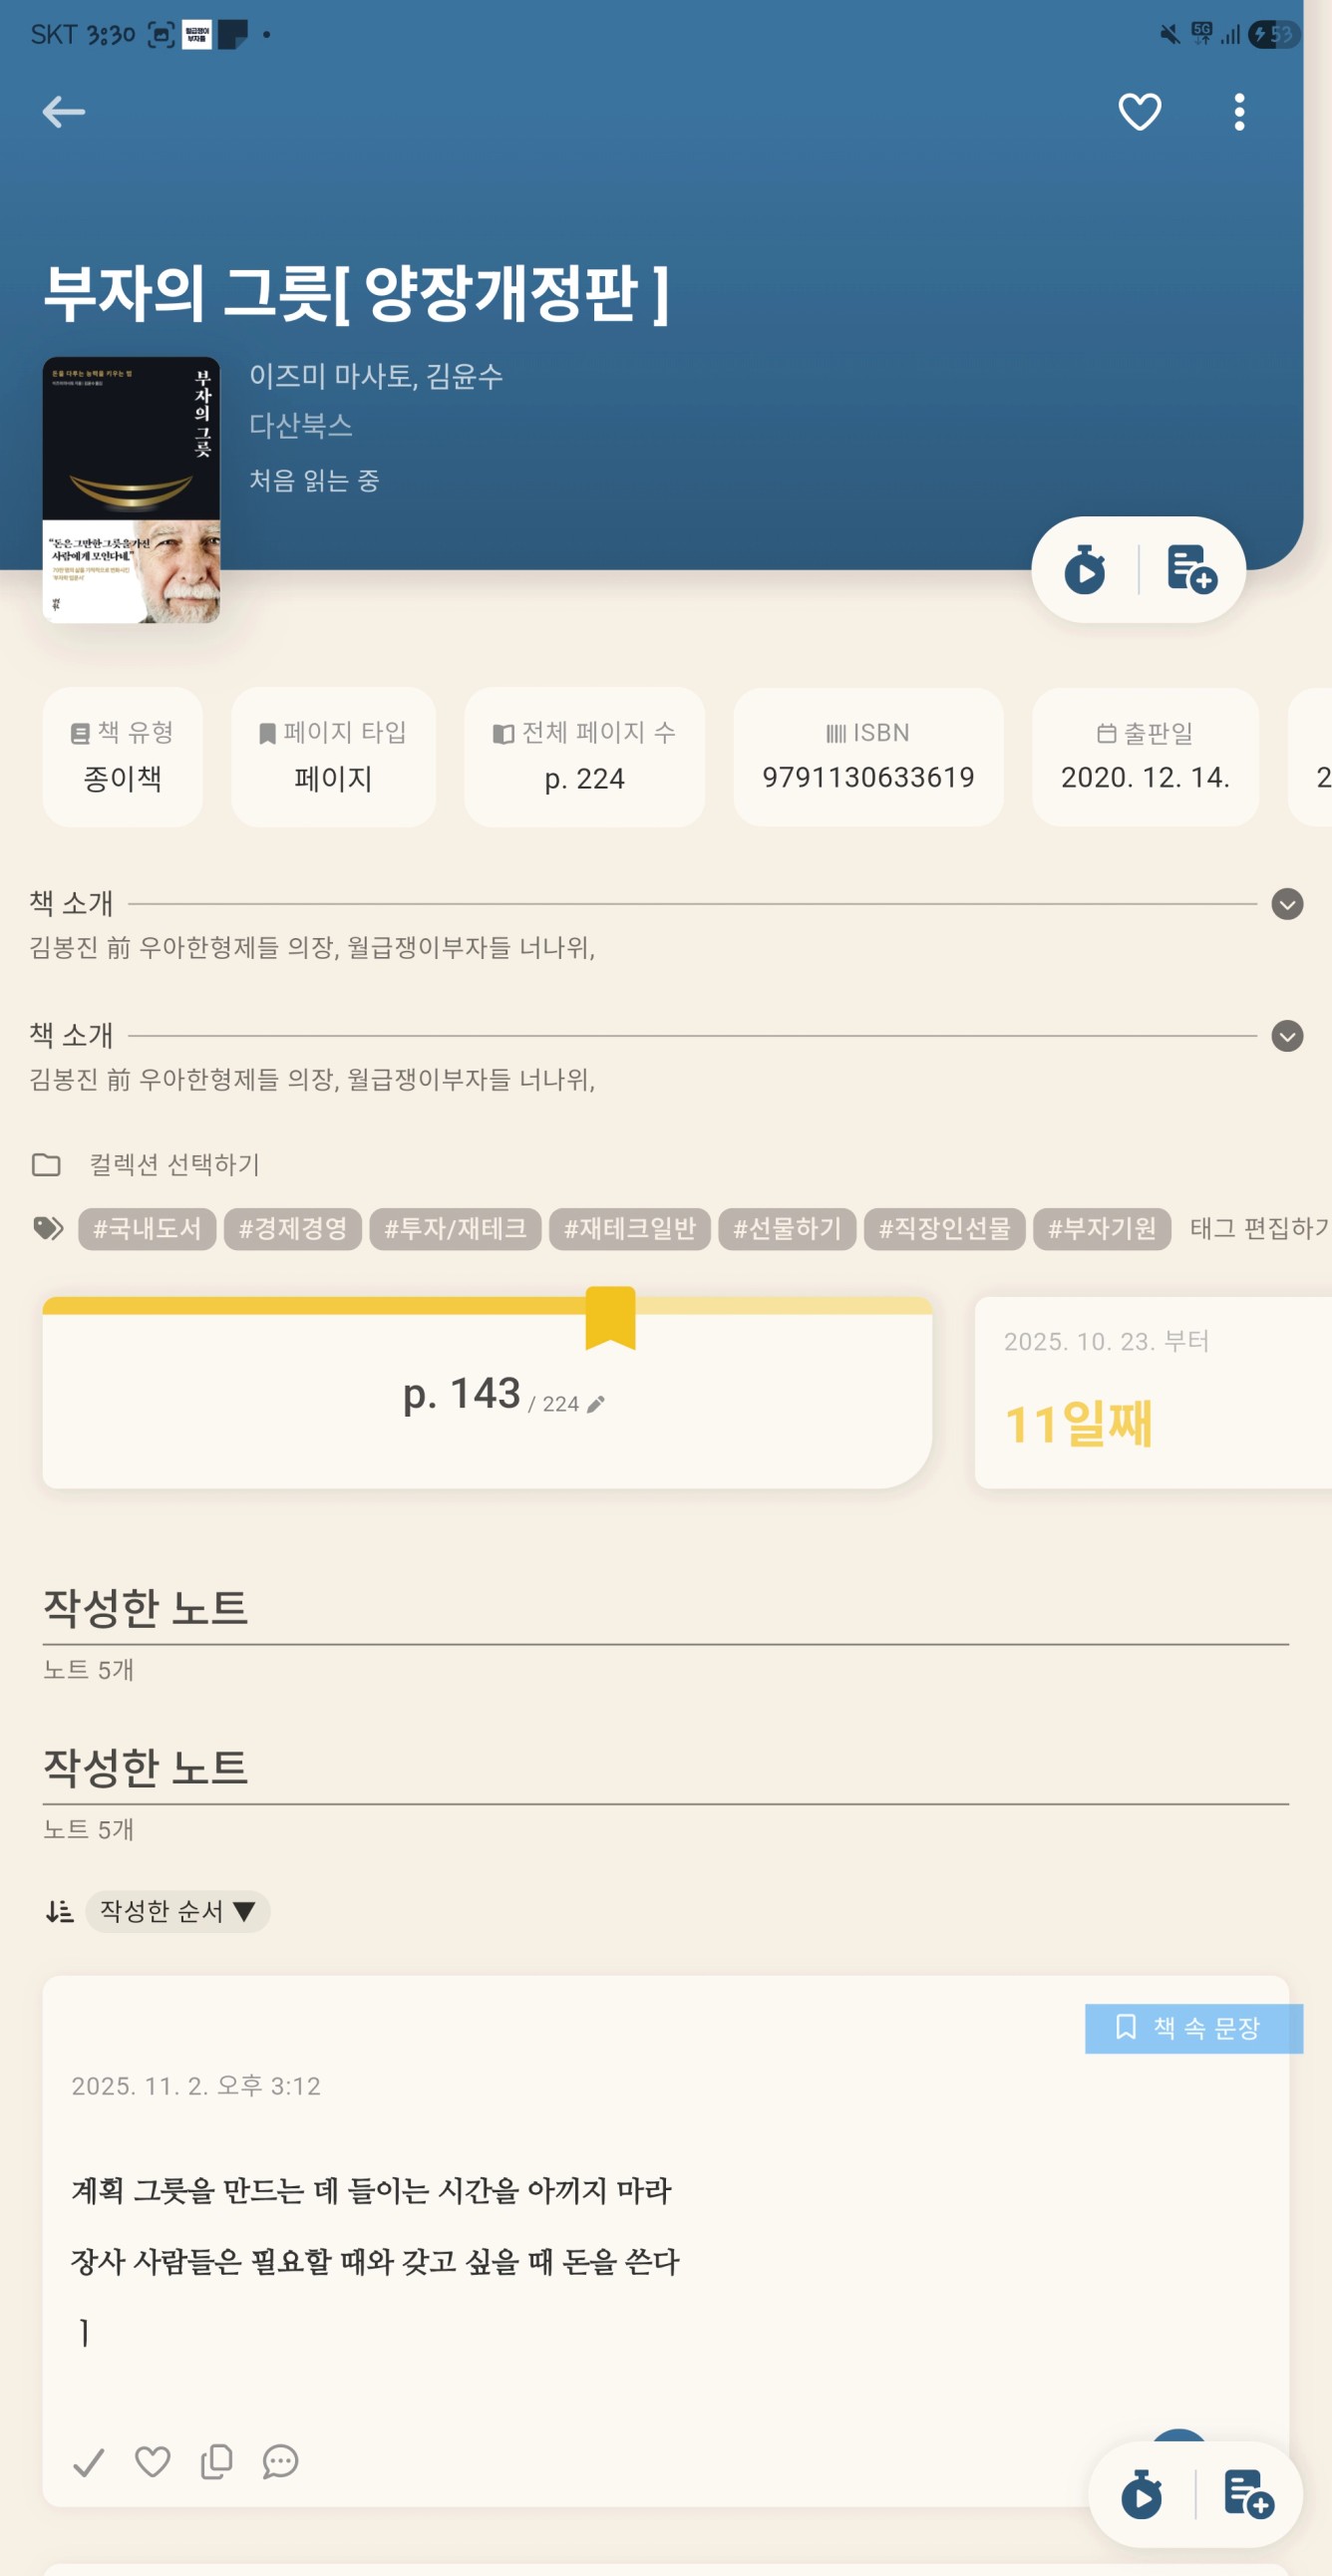Click 태그 편집하기
Image resolution: width=1332 pixels, height=2576 pixels.
[1258, 1228]
